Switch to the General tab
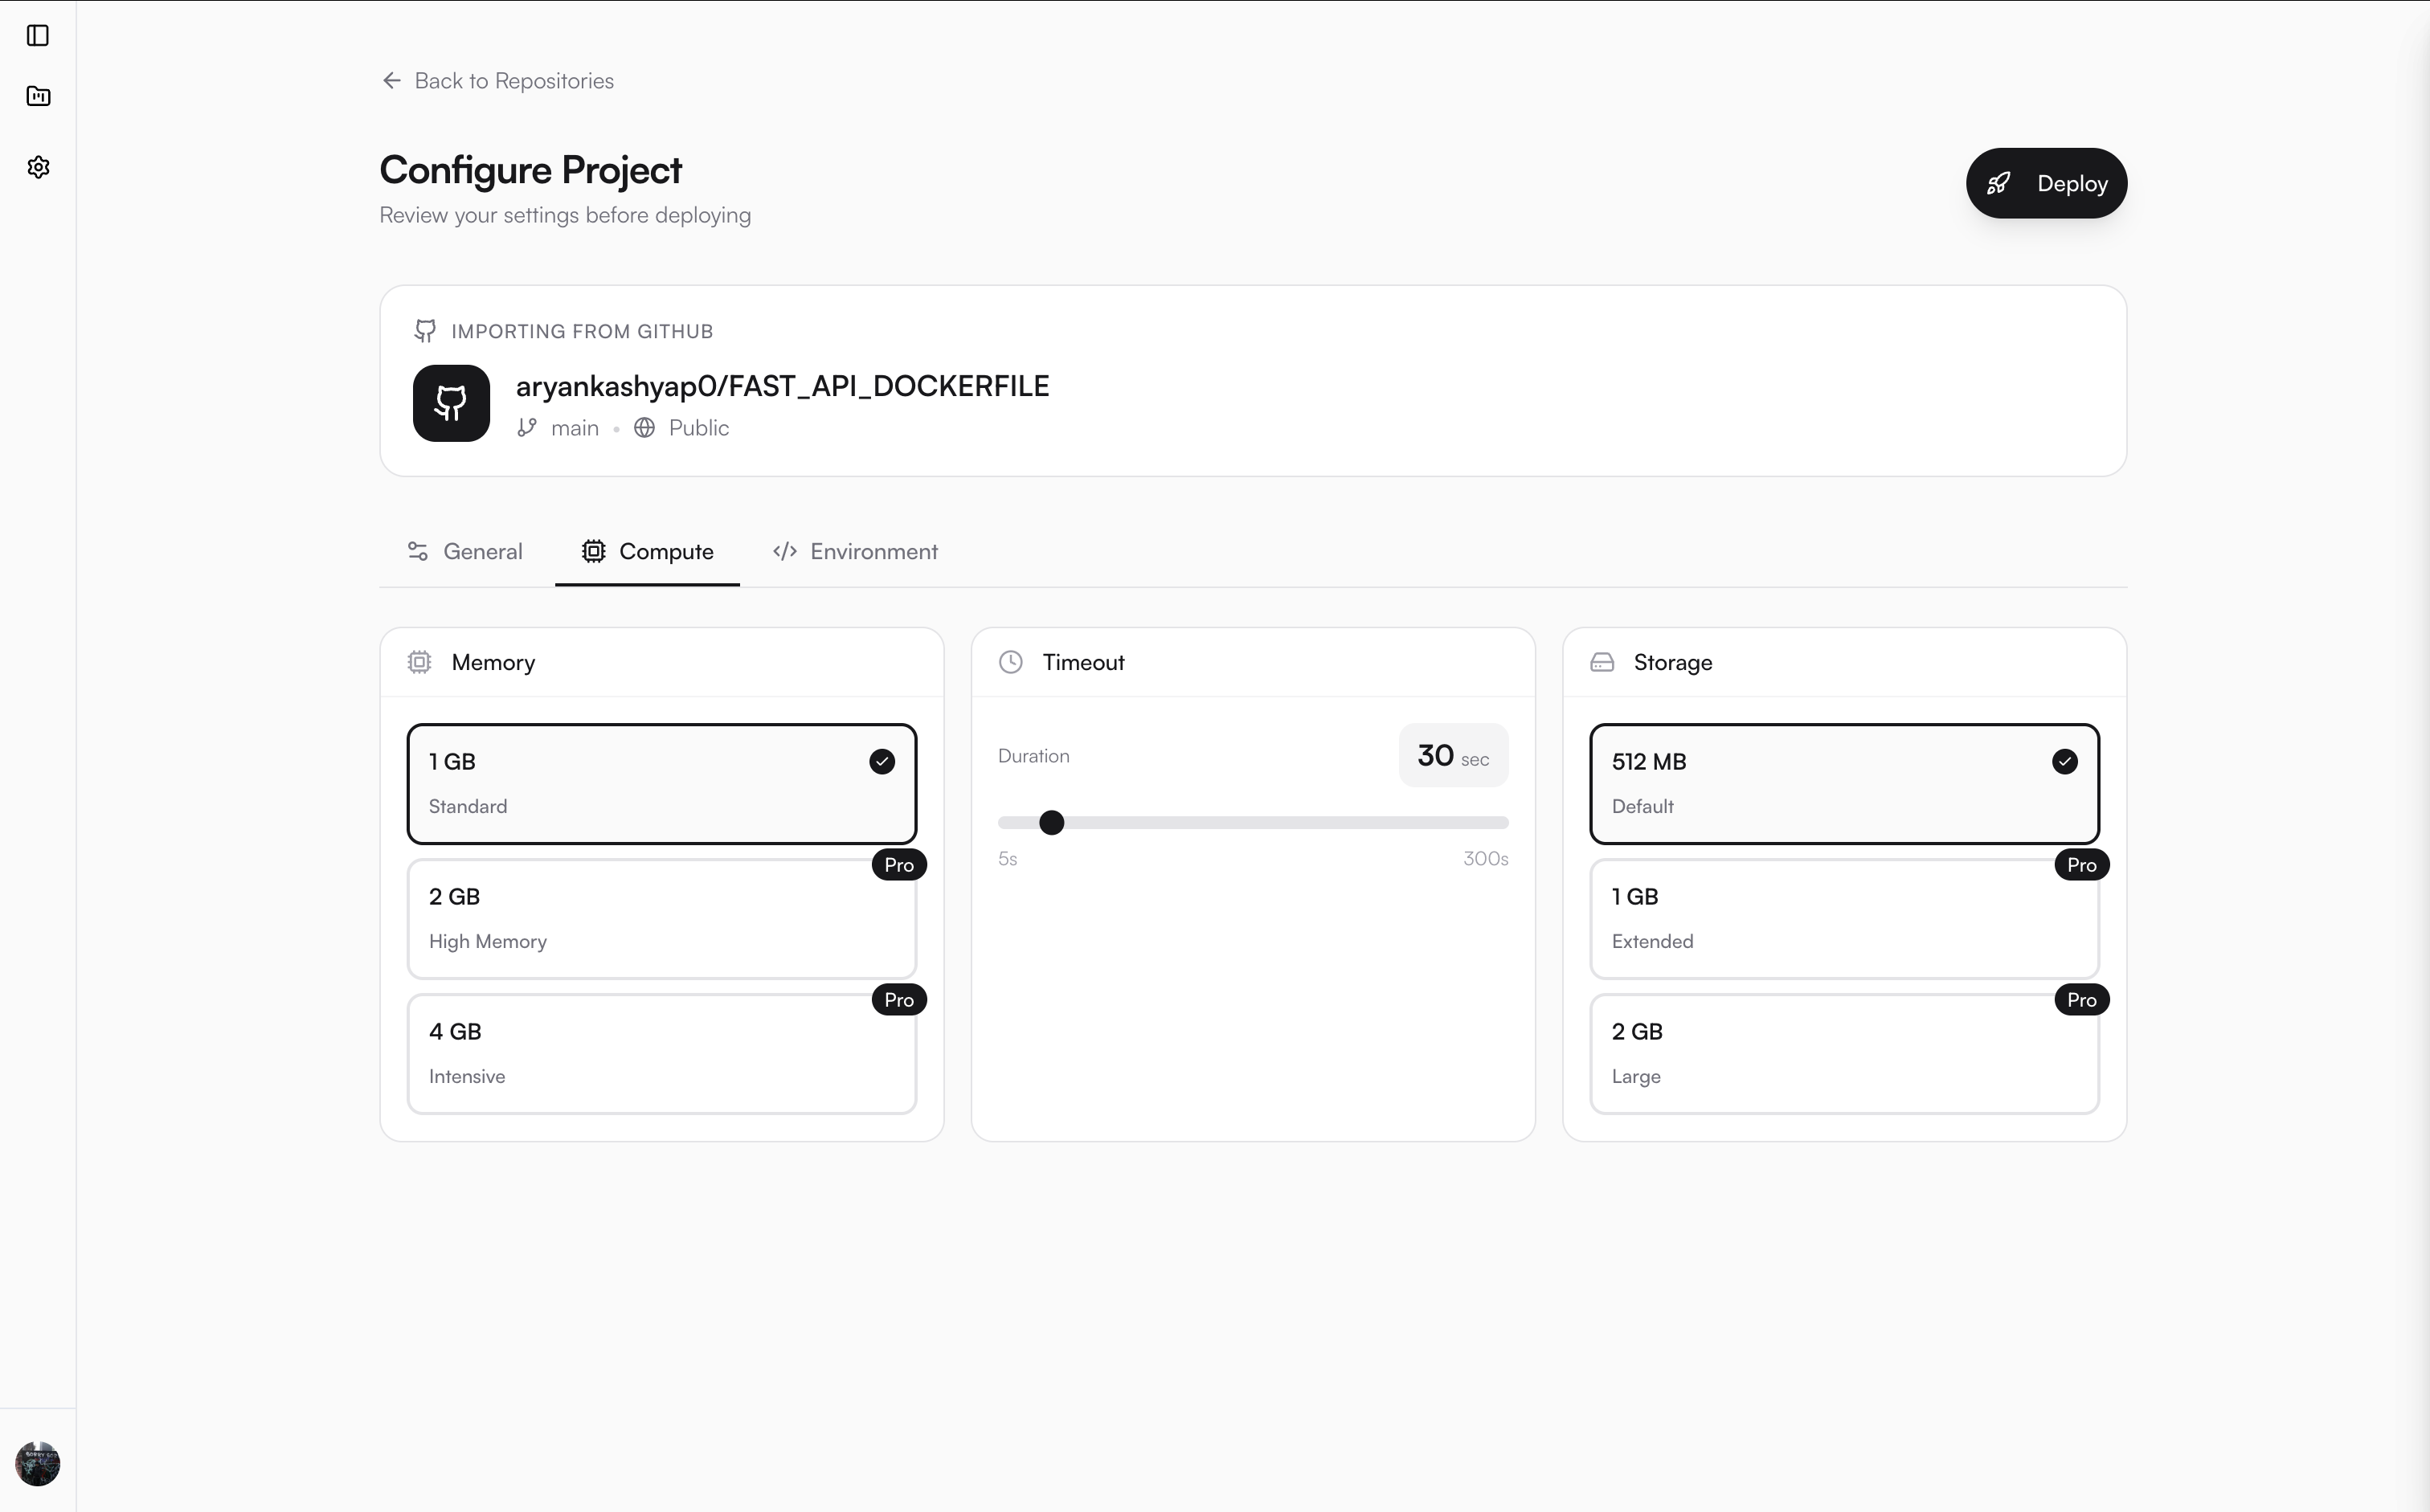Image resolution: width=2430 pixels, height=1512 pixels. click(464, 551)
